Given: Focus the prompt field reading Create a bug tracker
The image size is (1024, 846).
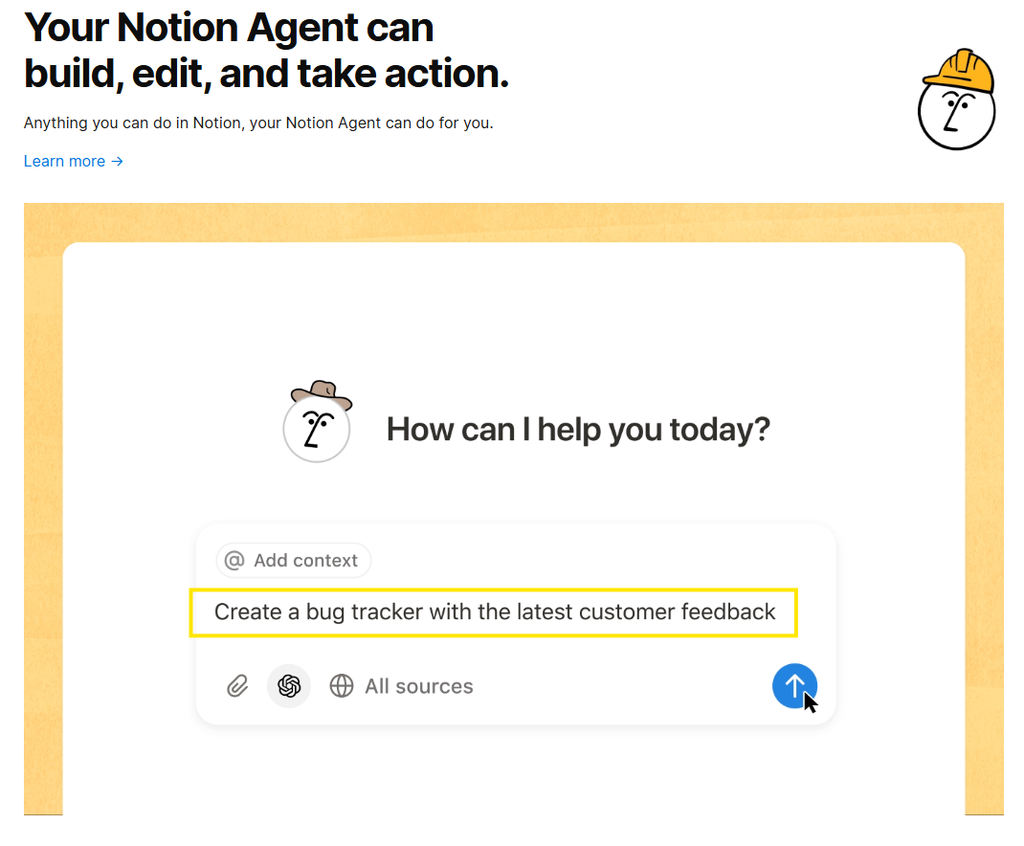Looking at the screenshot, I should 494,612.
